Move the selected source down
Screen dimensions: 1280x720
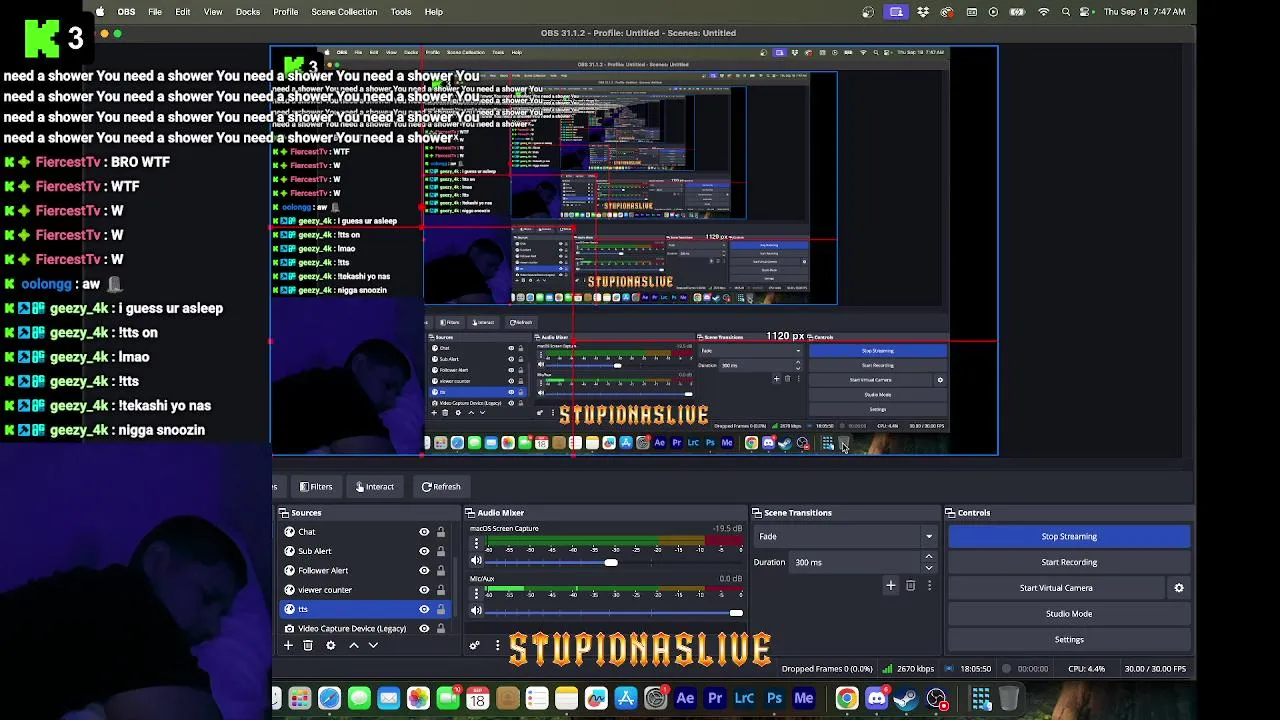[x=373, y=646]
